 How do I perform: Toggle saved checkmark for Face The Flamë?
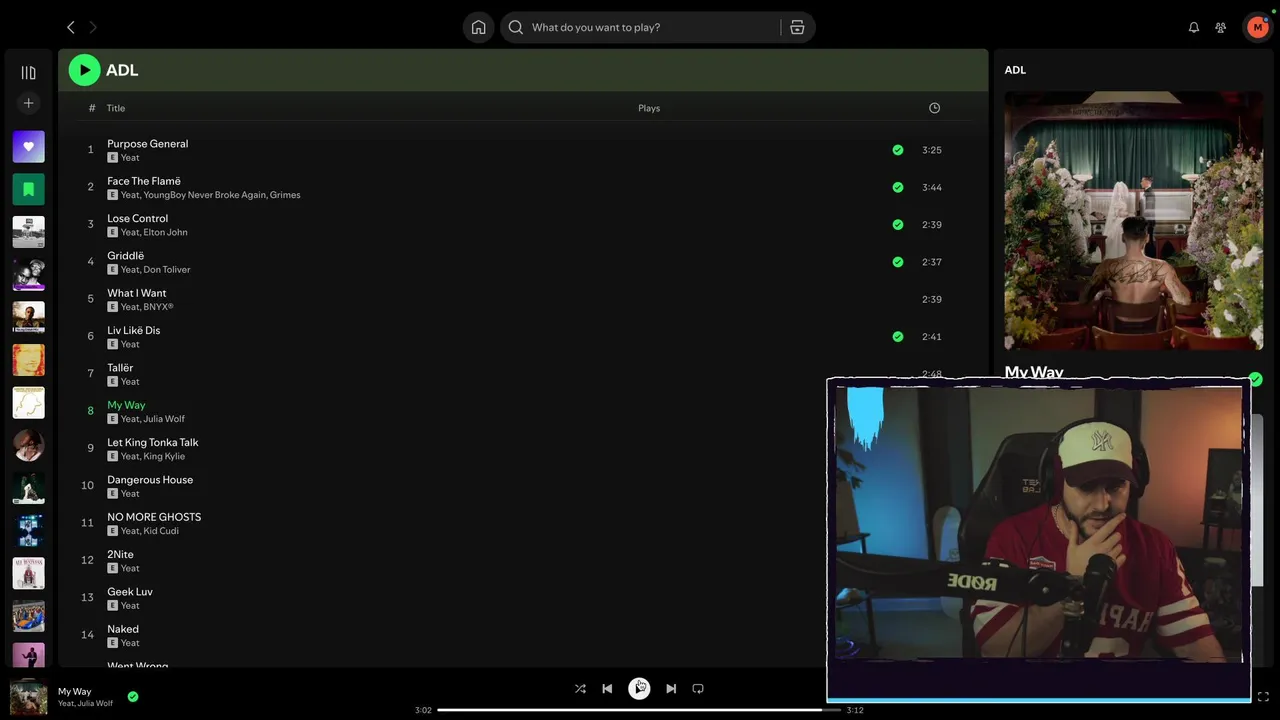coord(898,187)
